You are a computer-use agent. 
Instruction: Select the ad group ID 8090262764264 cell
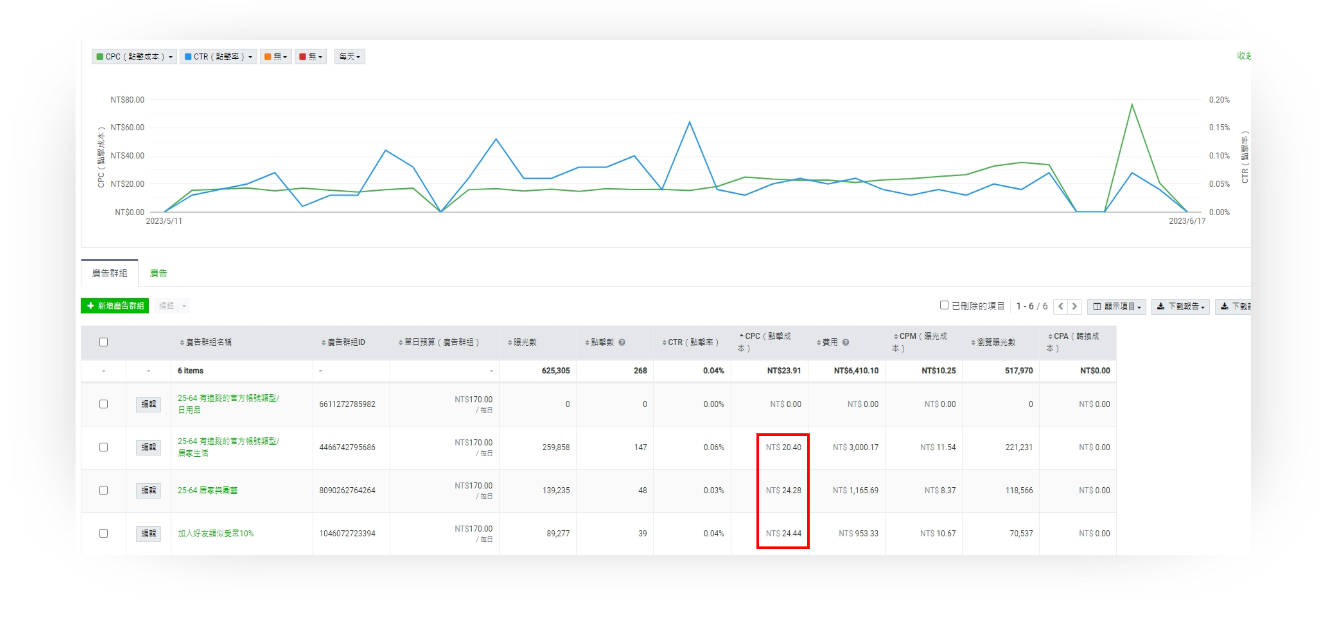[x=348, y=490]
